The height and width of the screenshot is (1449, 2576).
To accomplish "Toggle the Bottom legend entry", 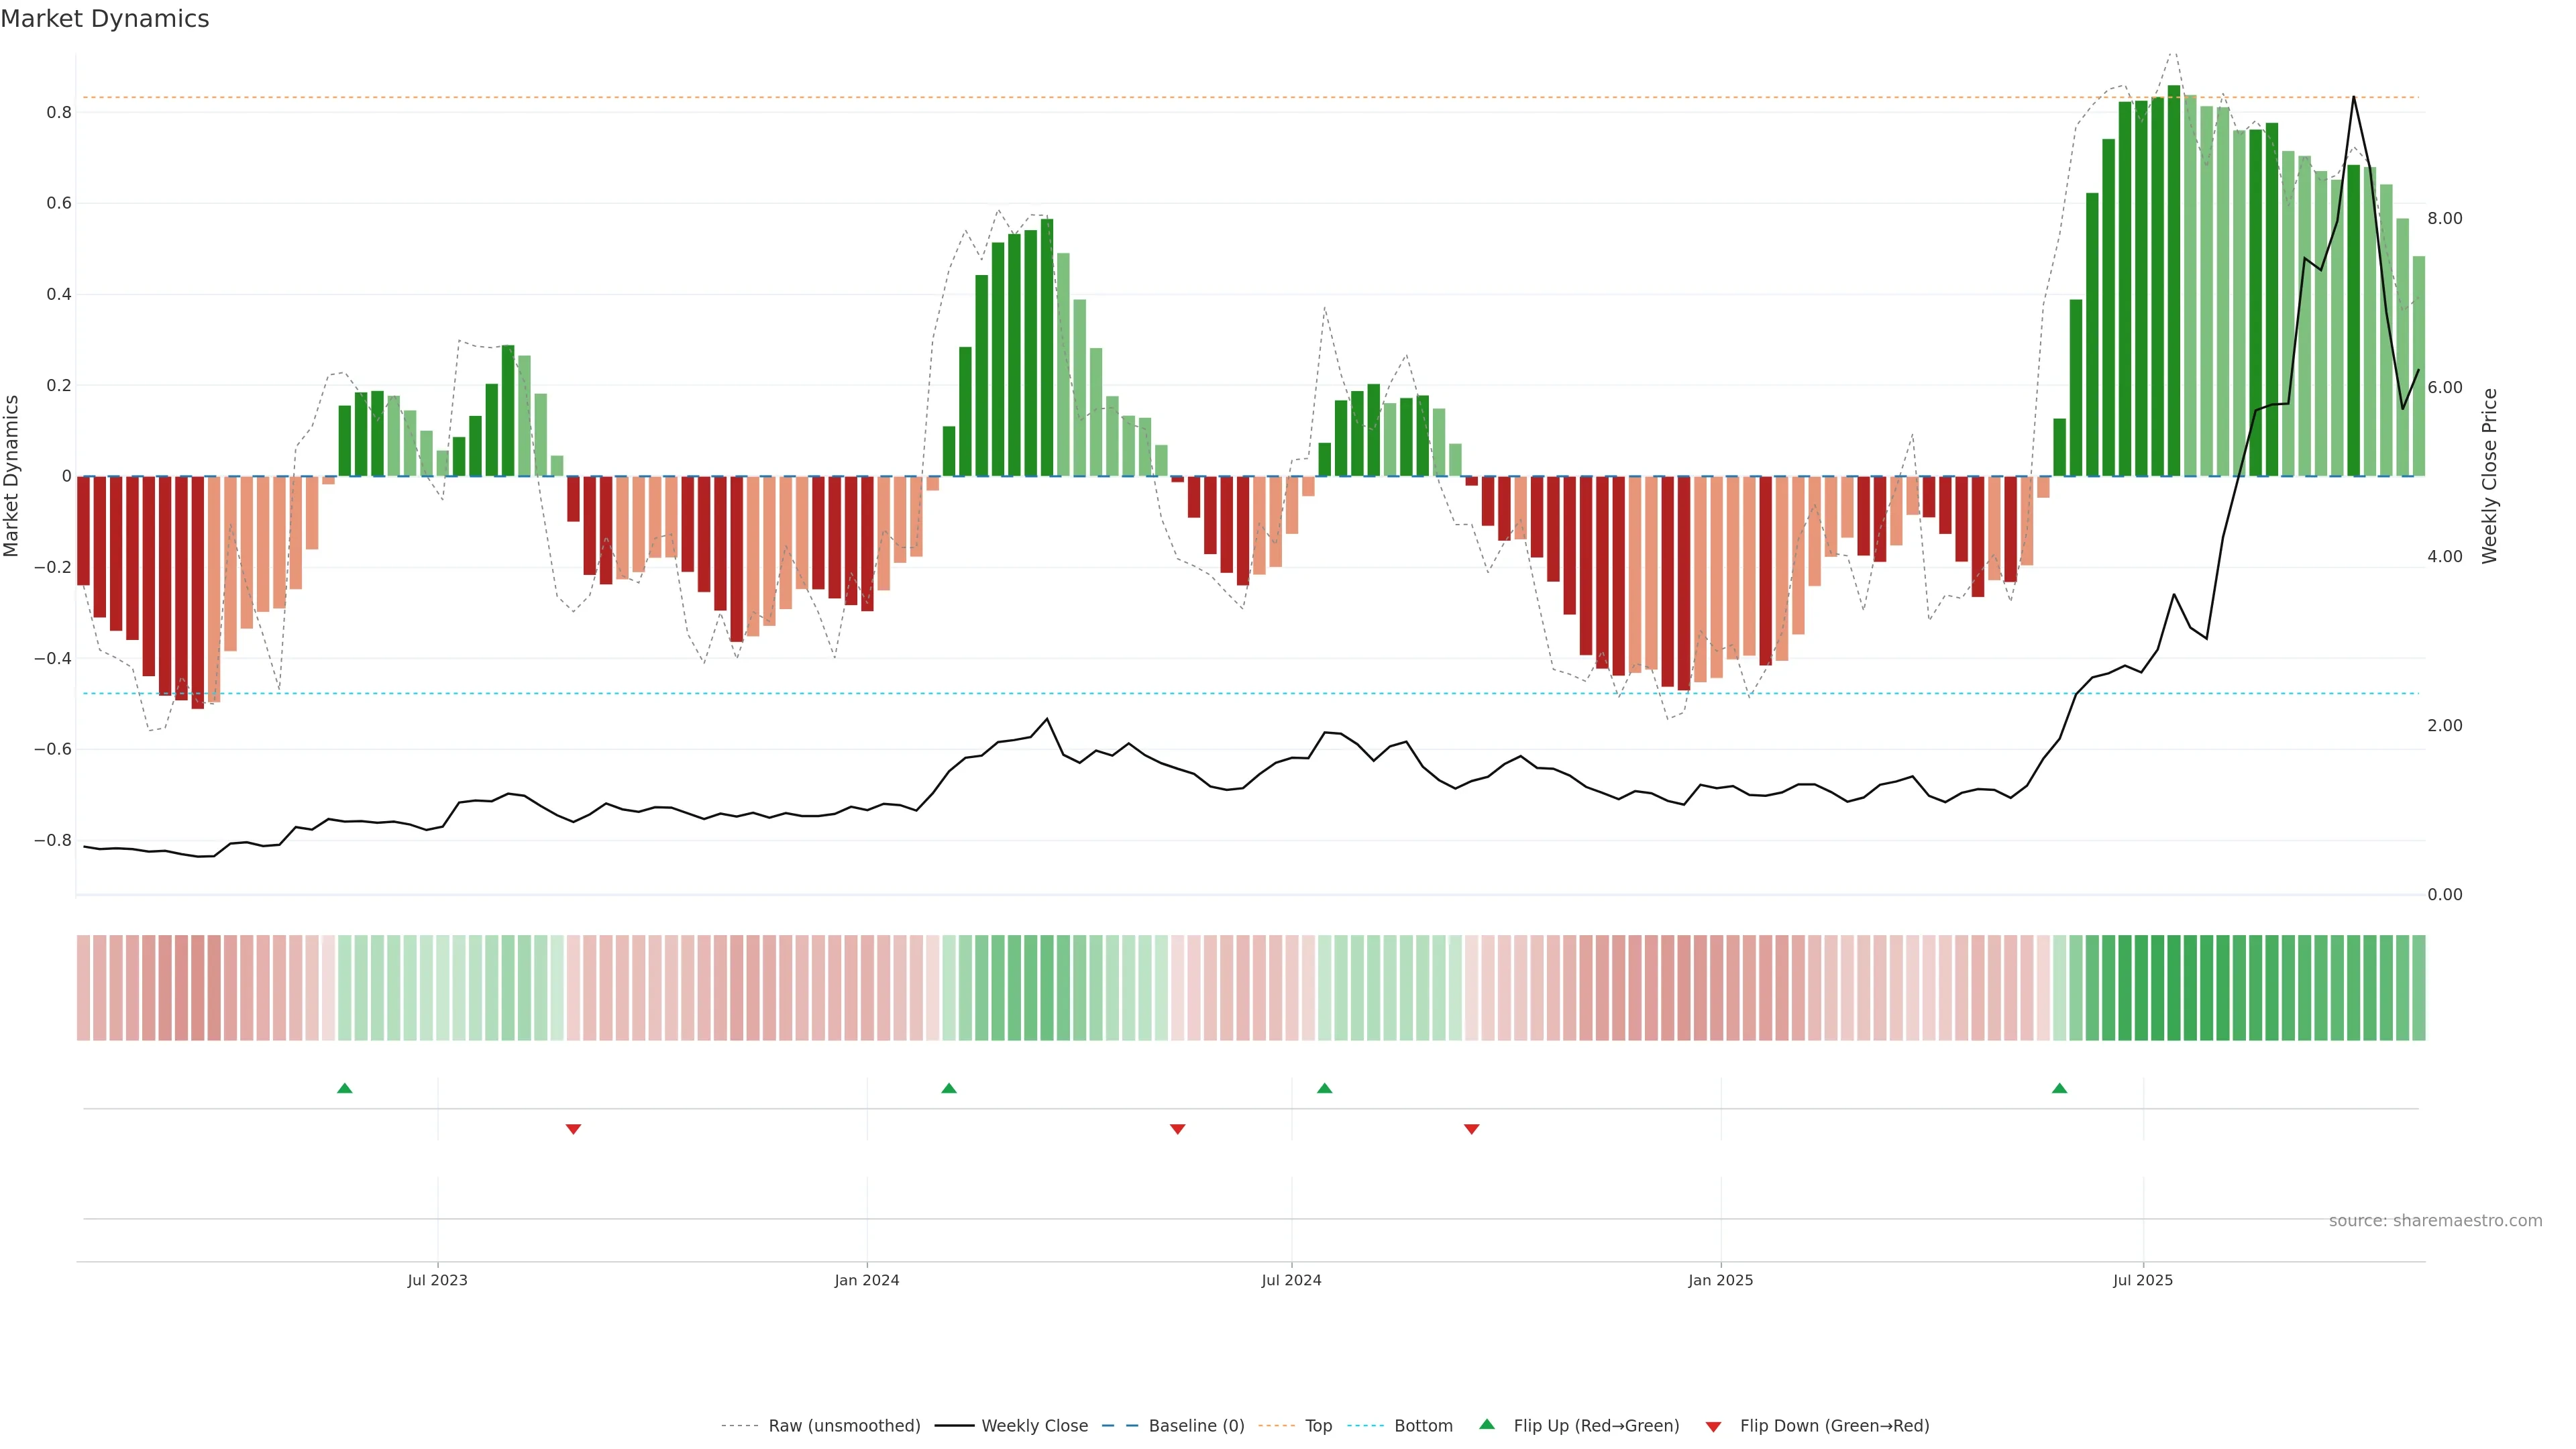I will 1423,1426.
